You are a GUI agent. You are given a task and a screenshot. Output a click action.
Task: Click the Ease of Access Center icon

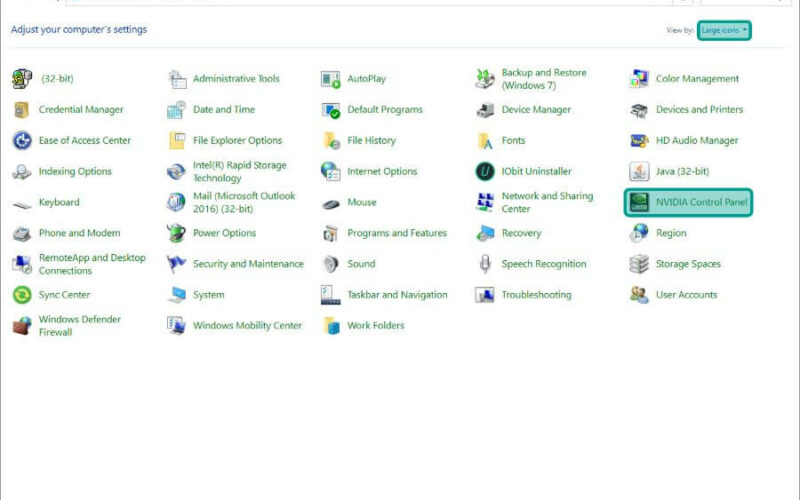22,140
